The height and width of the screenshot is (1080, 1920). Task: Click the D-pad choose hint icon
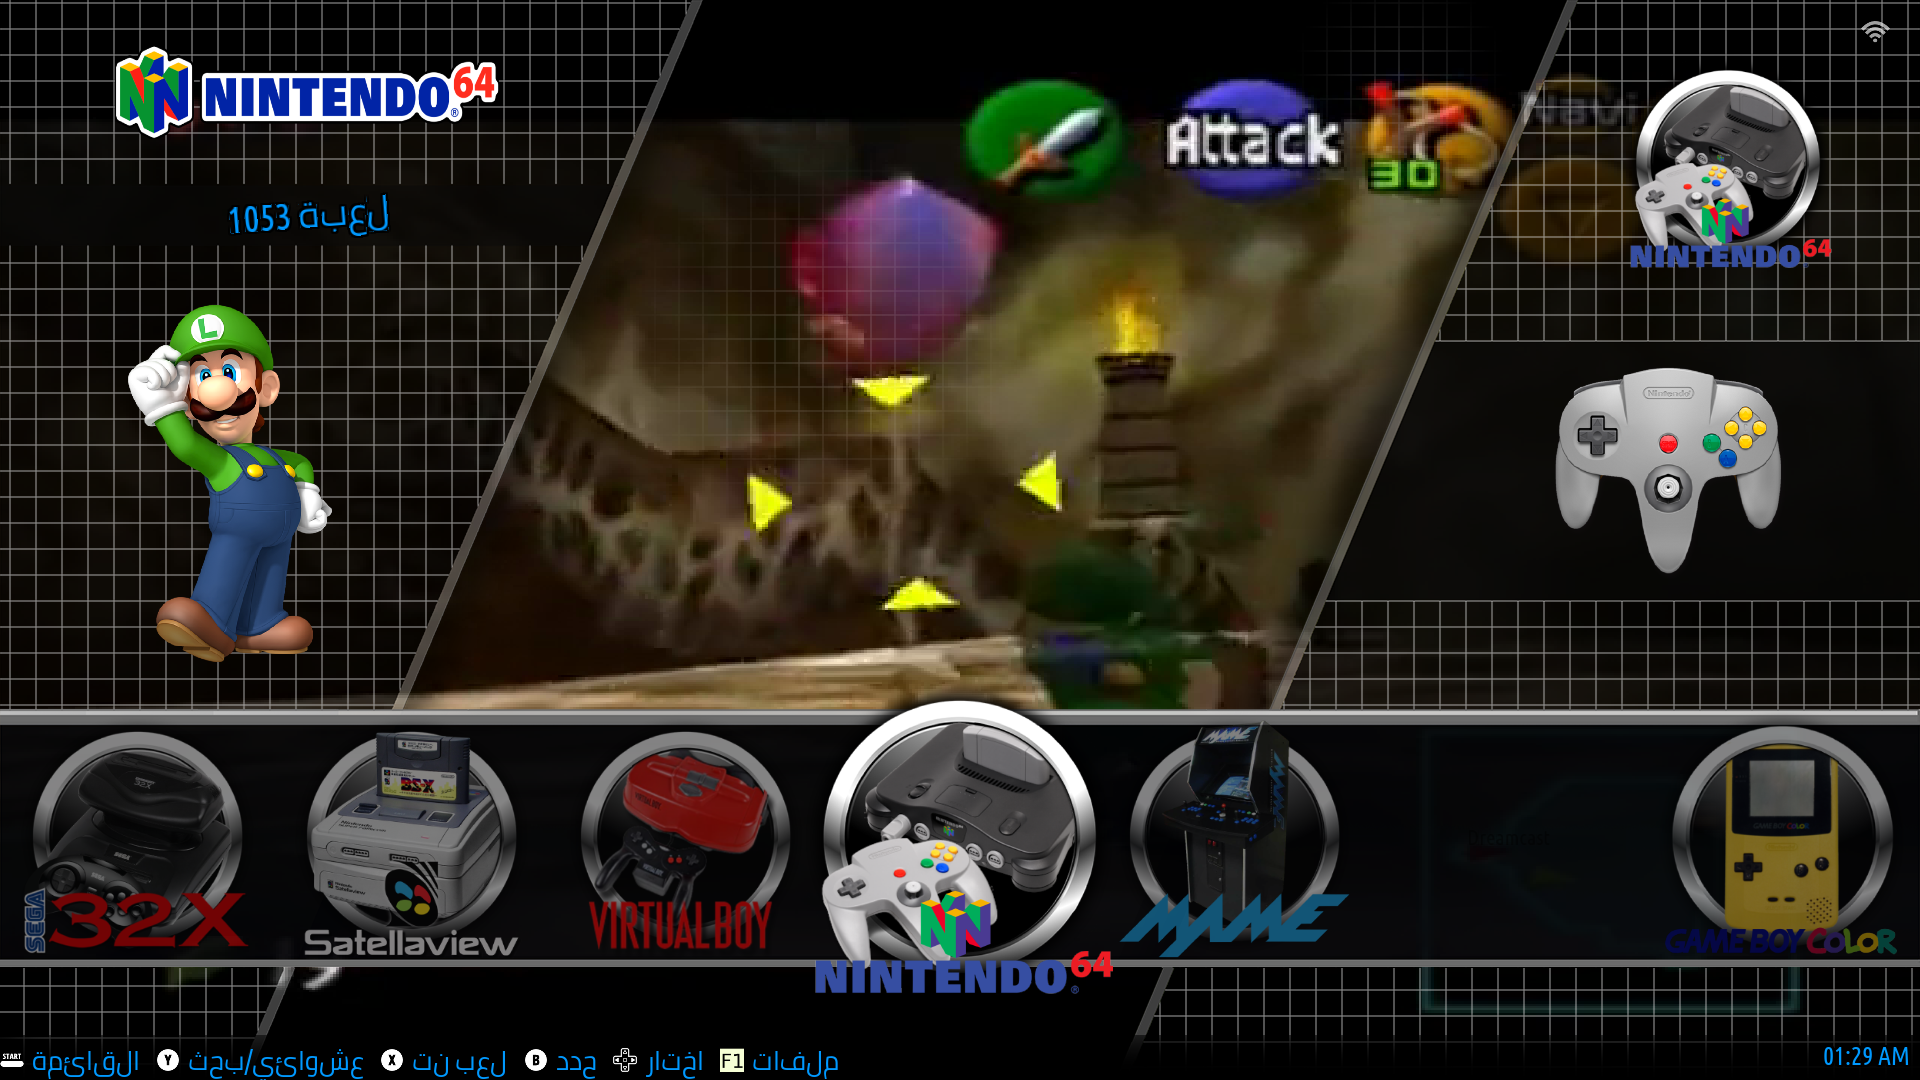(x=626, y=1061)
